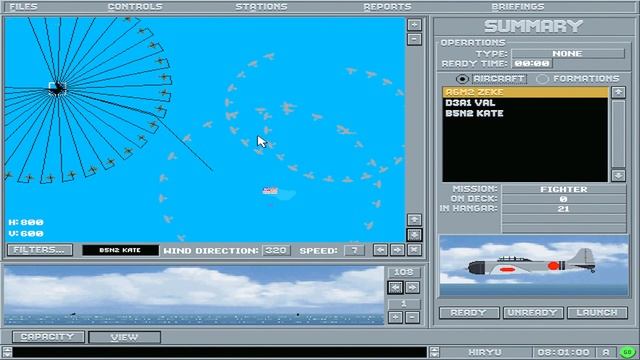640x360 pixels.
Task: Rotate horizon view right with double arrow
Action: (412, 288)
